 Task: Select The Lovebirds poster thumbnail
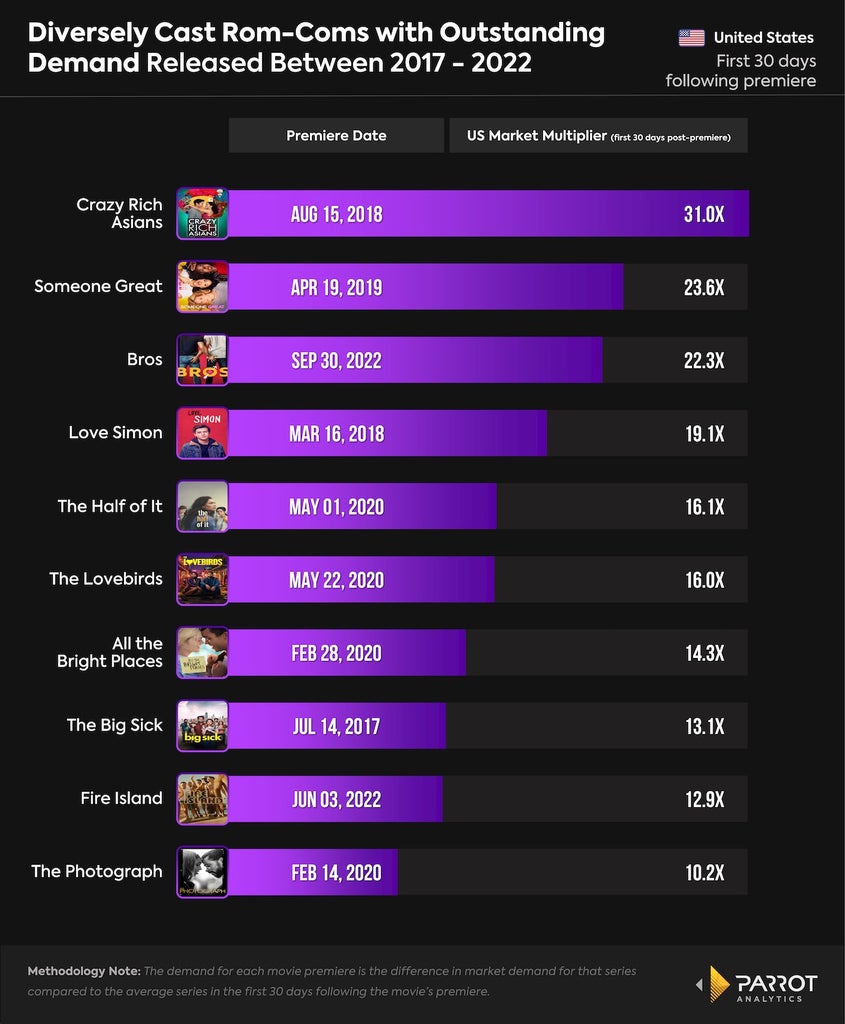202,579
